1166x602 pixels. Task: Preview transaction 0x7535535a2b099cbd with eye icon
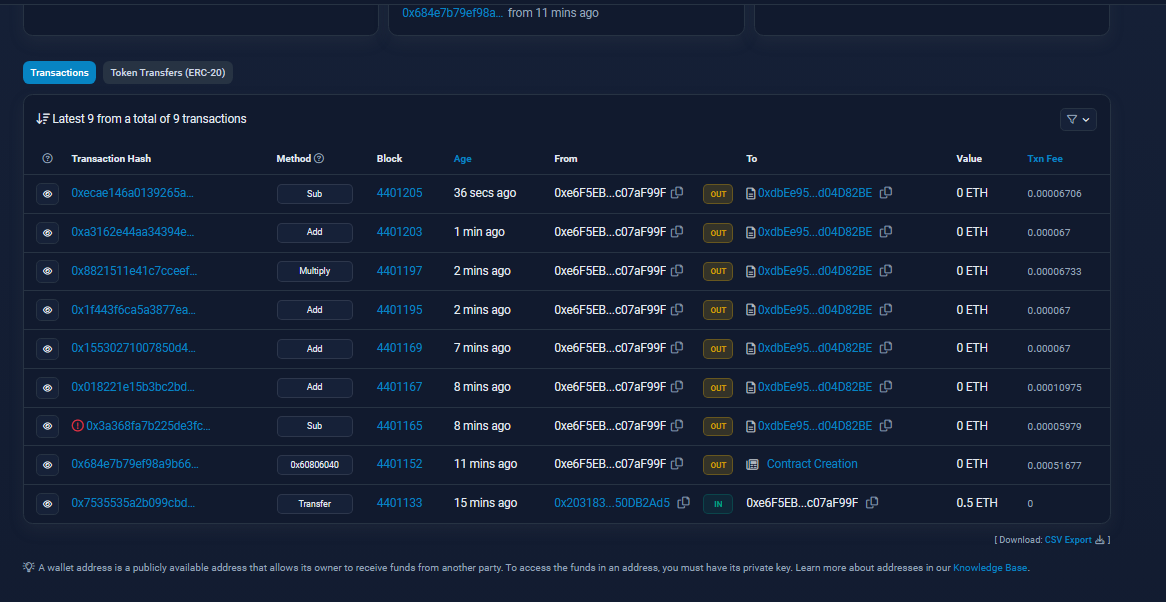tap(48, 503)
